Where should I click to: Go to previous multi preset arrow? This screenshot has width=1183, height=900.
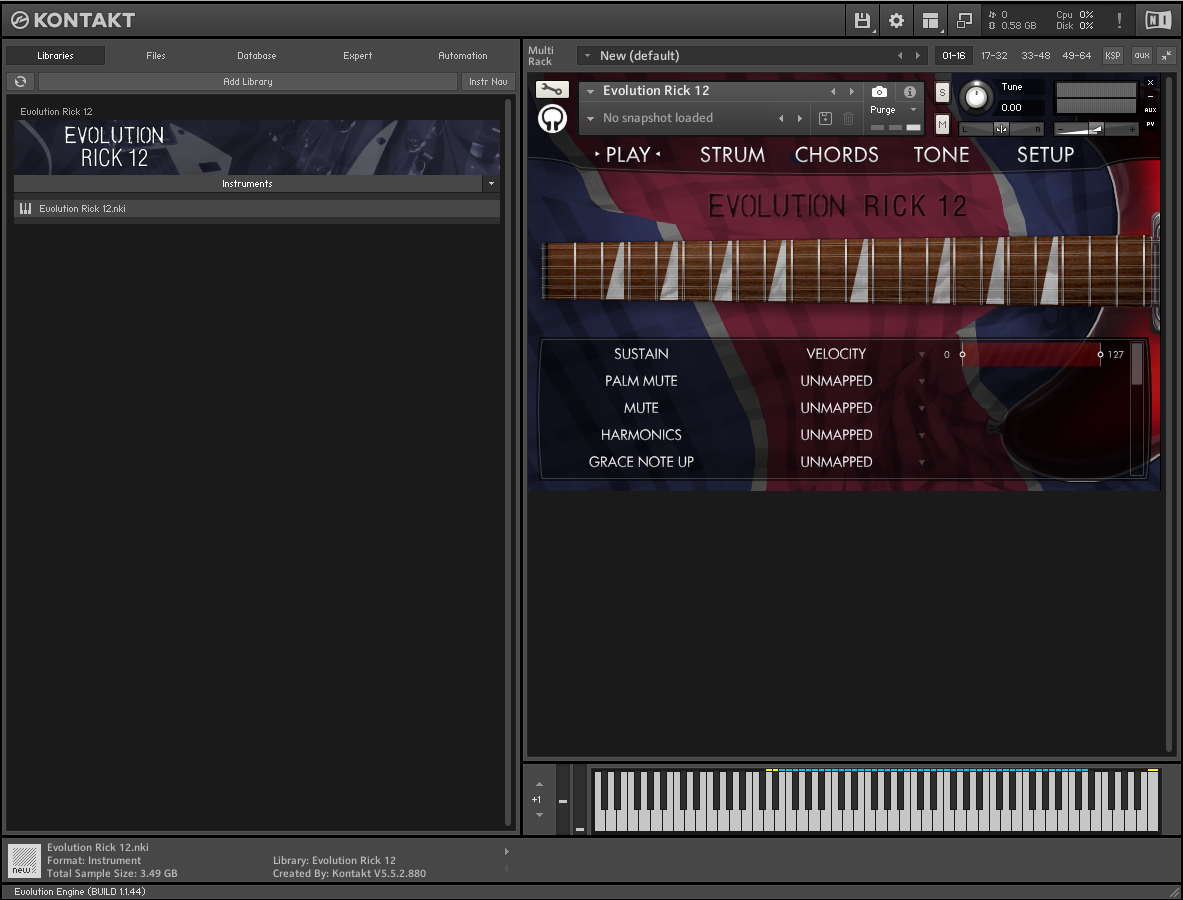pyautogui.click(x=899, y=56)
